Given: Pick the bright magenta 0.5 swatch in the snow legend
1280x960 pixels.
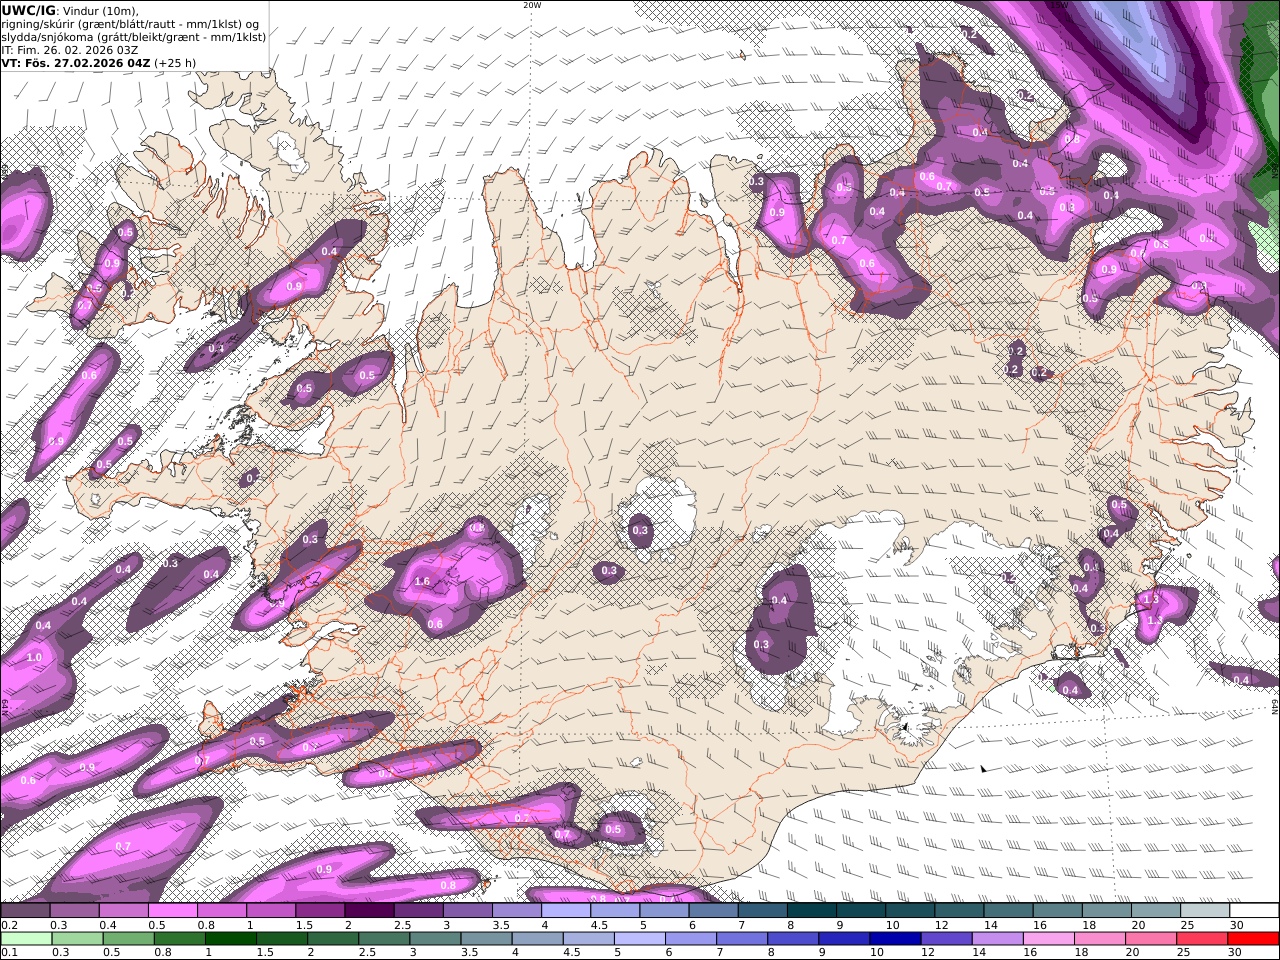Looking at the screenshot, I should [x=172, y=911].
